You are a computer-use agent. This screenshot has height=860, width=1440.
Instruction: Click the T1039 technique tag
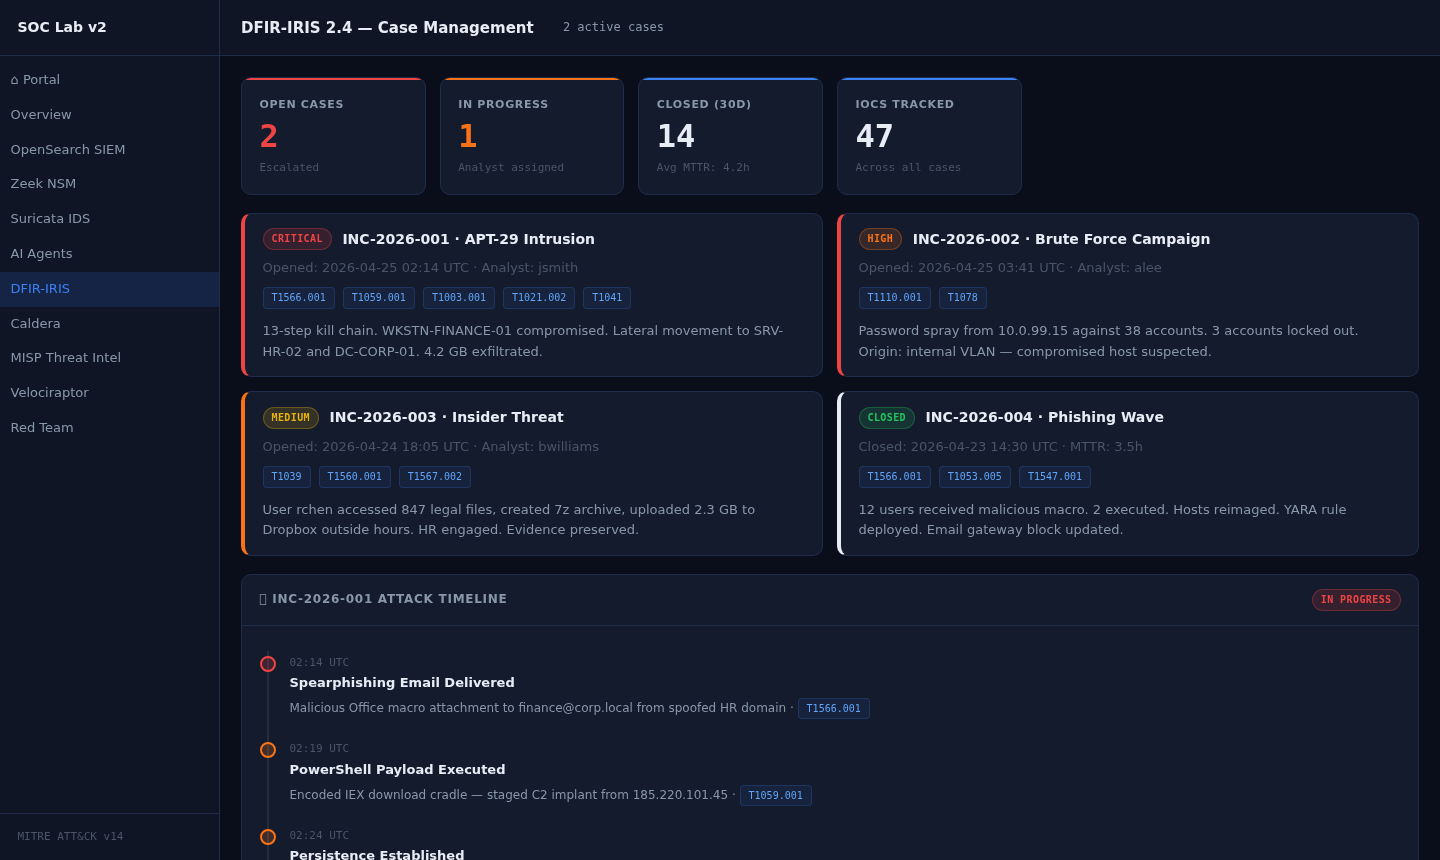pos(287,477)
